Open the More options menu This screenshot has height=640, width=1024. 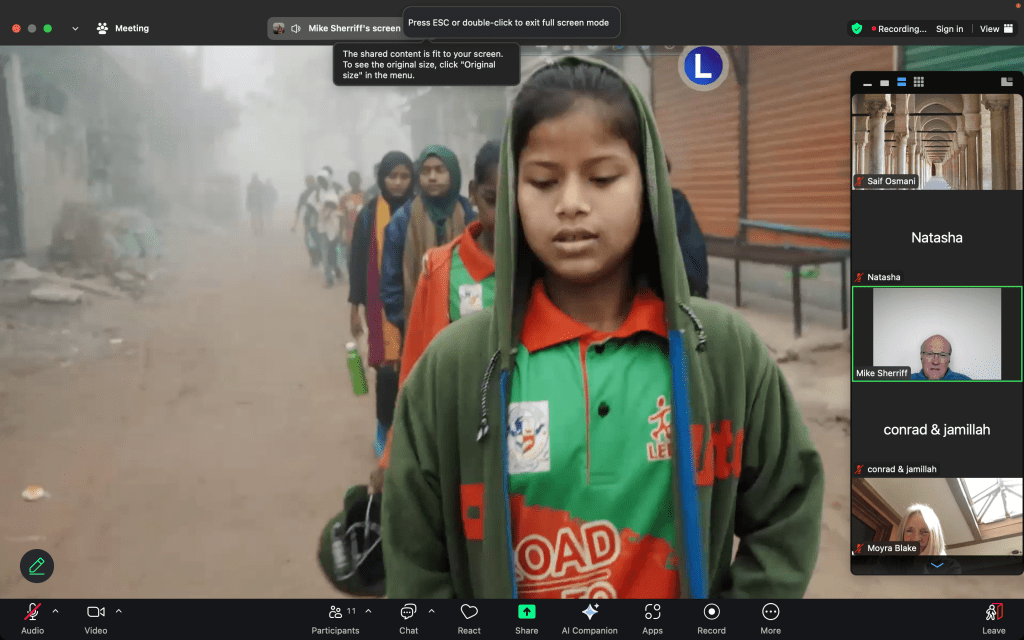pos(770,617)
